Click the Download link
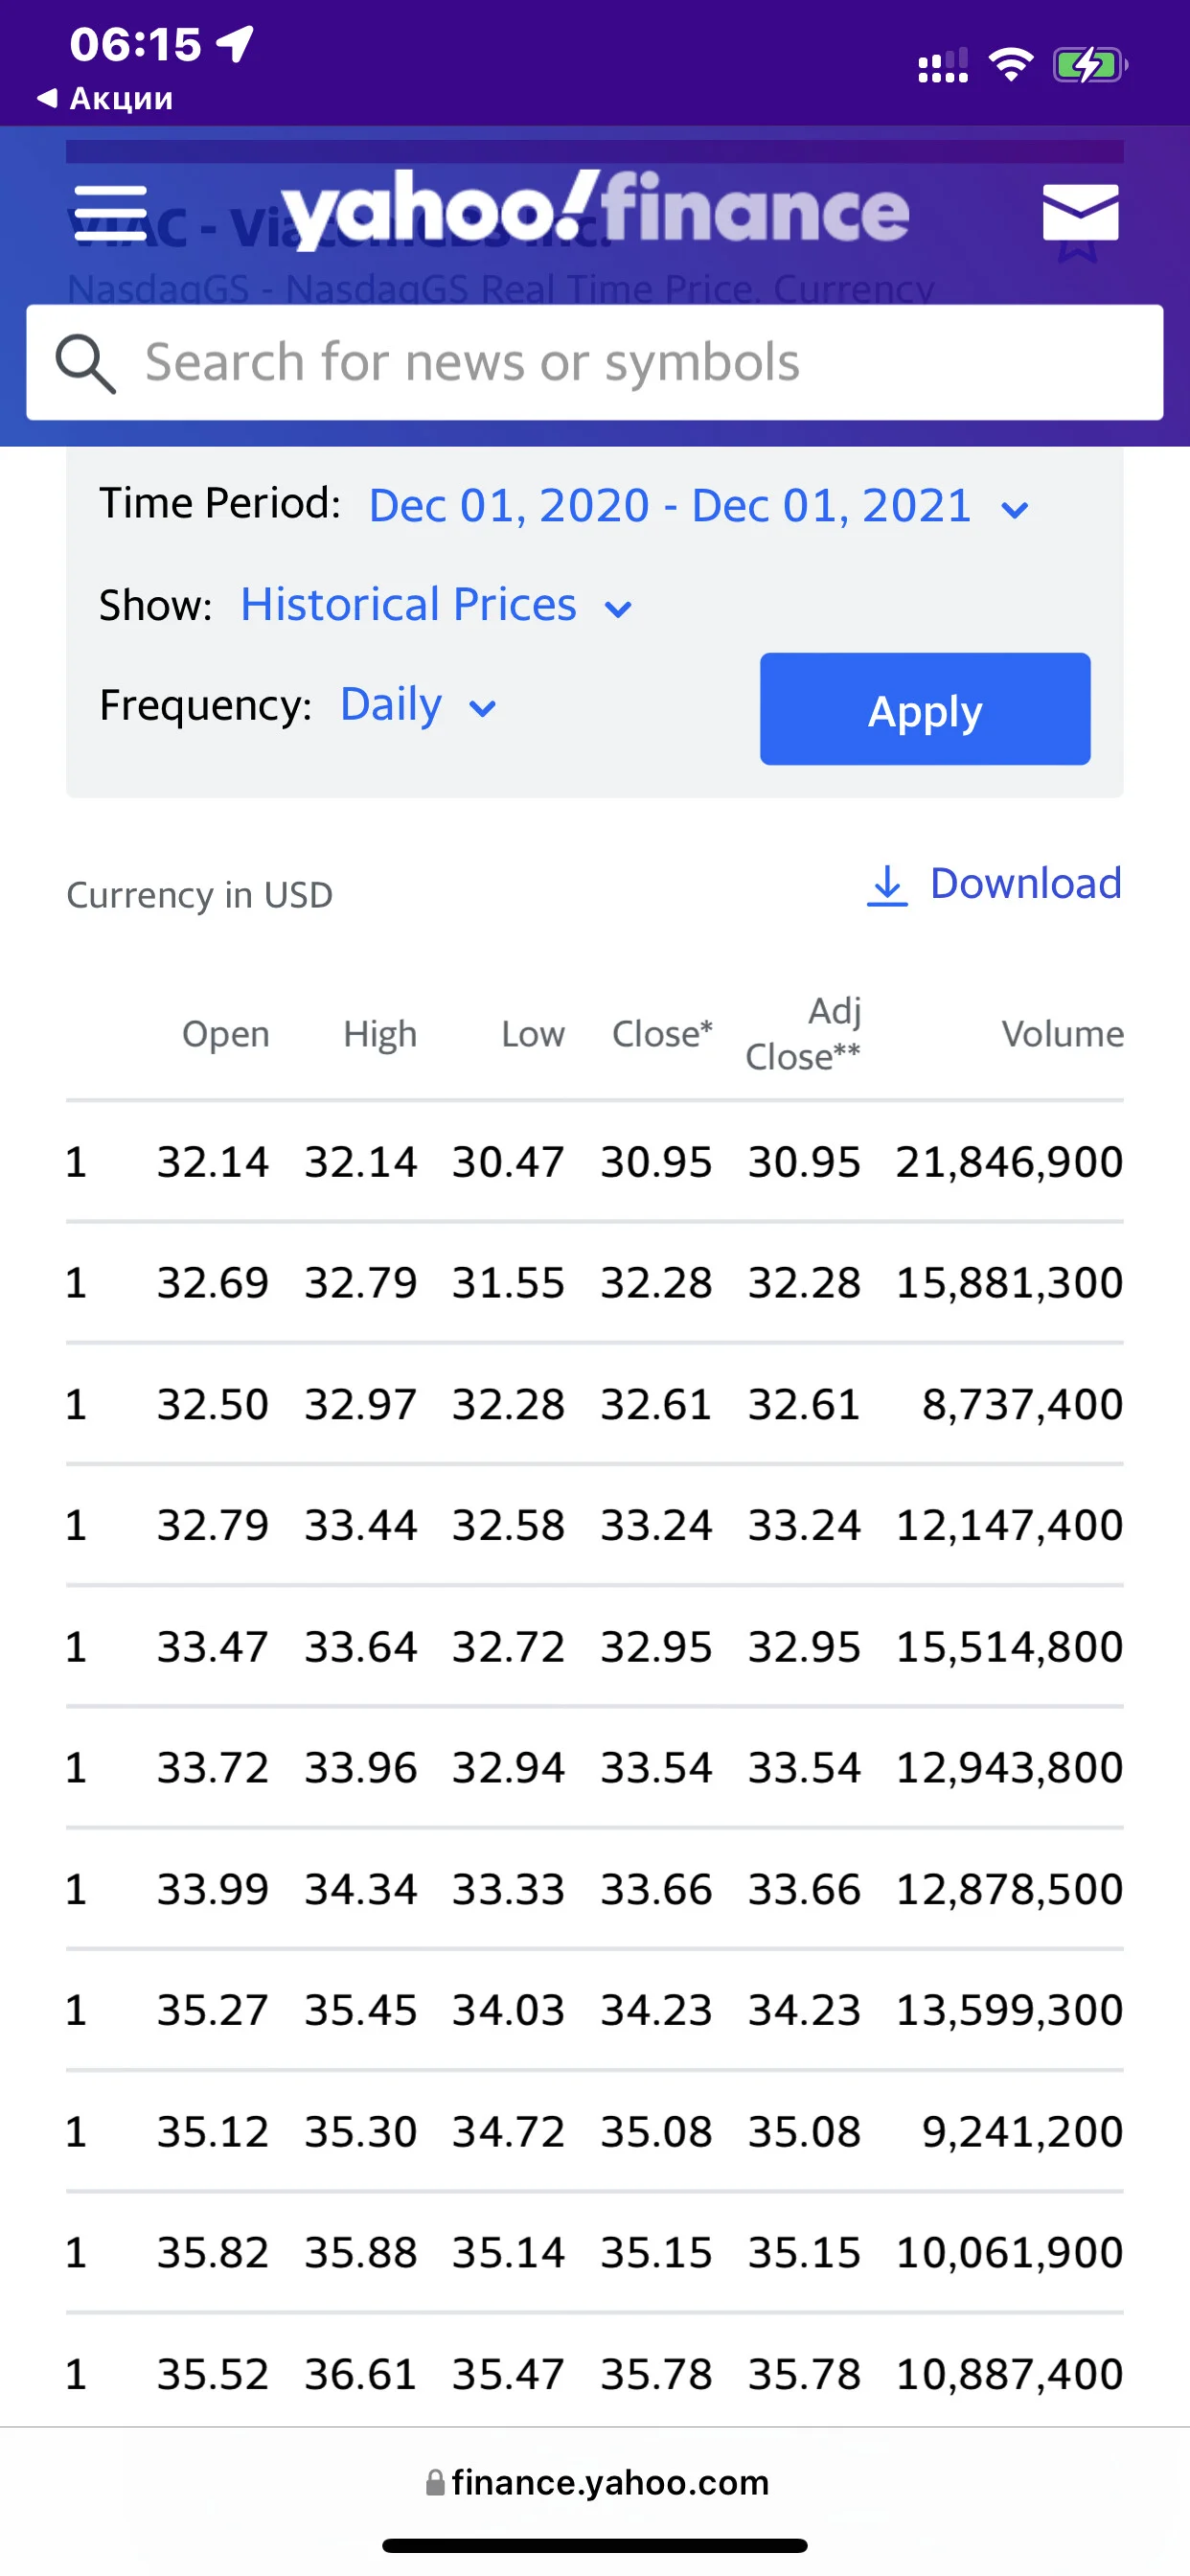This screenshot has height=2576, width=1190. click(x=1026, y=884)
